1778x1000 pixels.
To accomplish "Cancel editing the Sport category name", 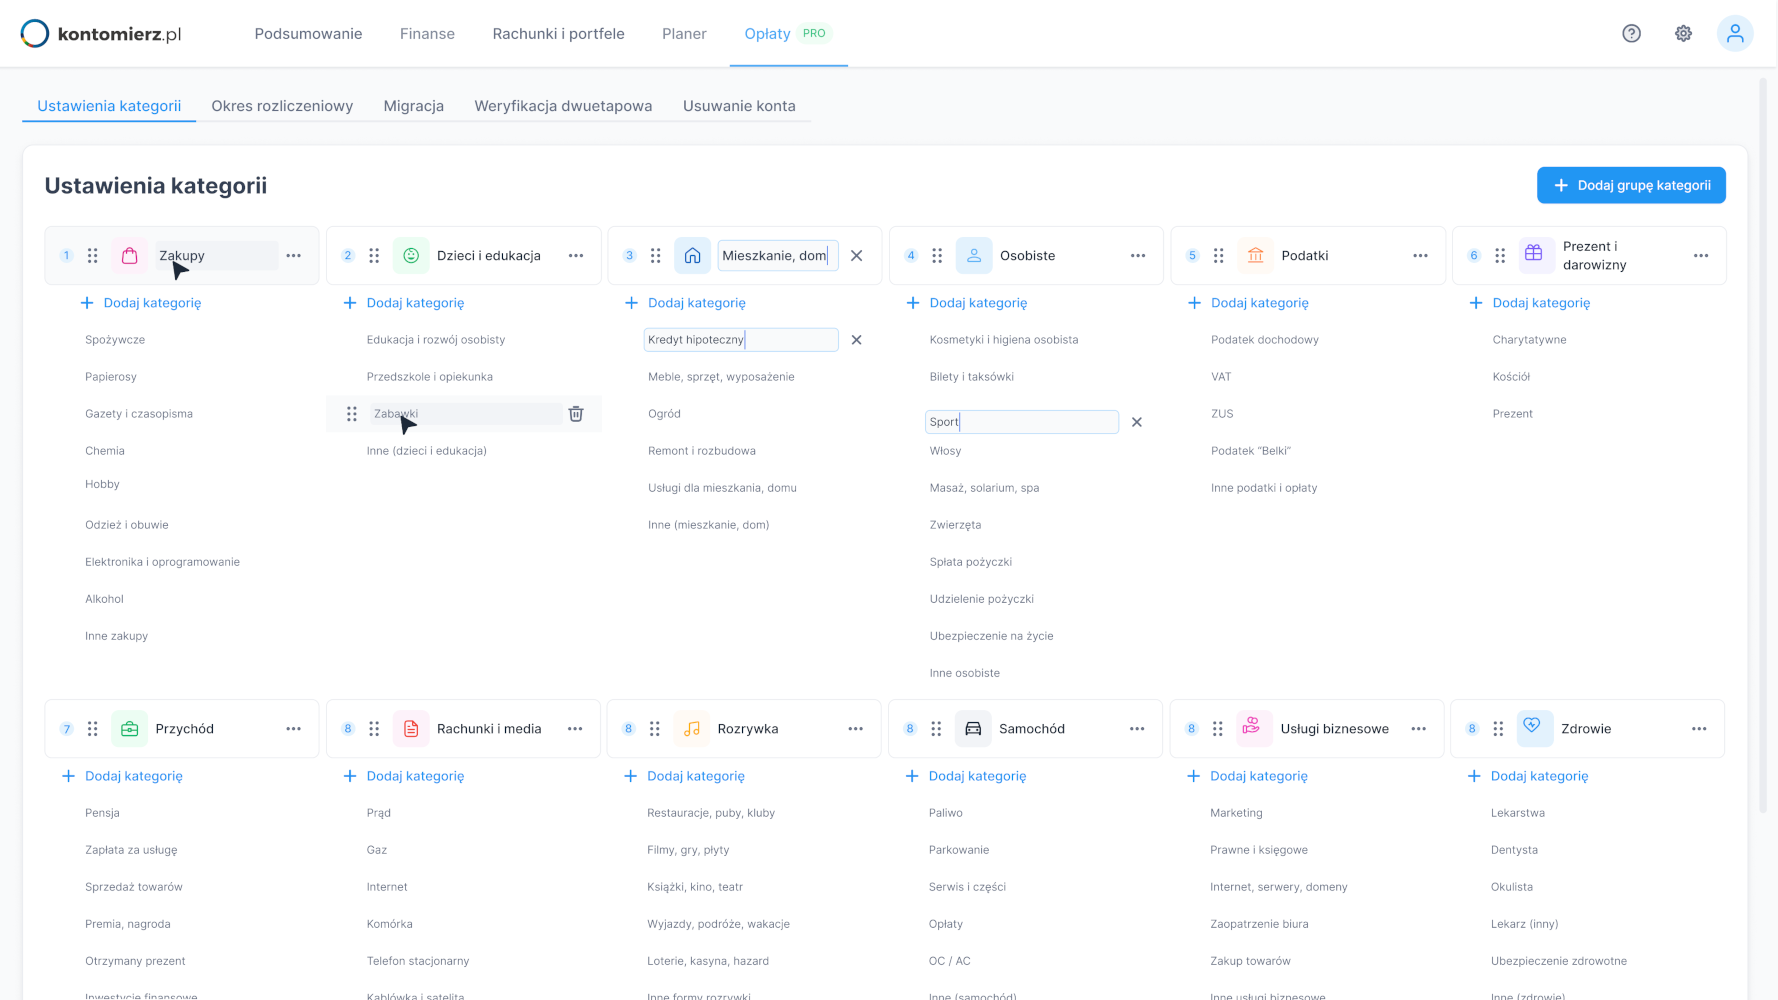I will [x=1136, y=422].
